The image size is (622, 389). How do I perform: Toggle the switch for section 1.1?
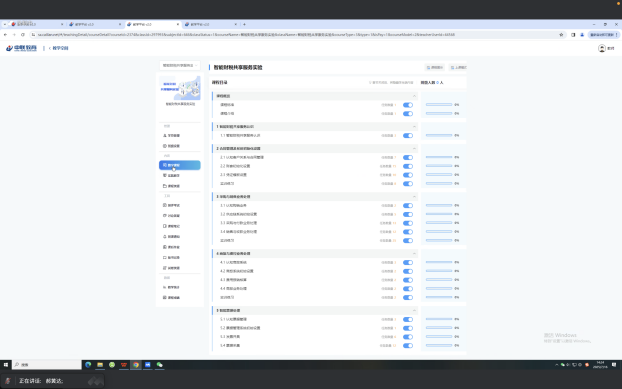point(408,136)
